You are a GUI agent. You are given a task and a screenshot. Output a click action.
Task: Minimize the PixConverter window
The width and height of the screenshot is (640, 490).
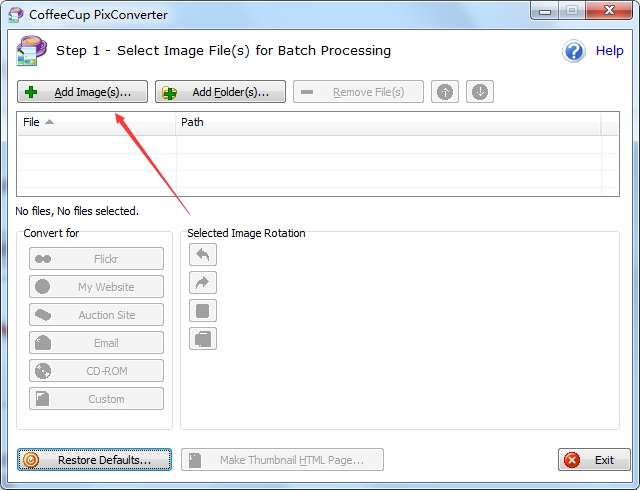pos(545,11)
